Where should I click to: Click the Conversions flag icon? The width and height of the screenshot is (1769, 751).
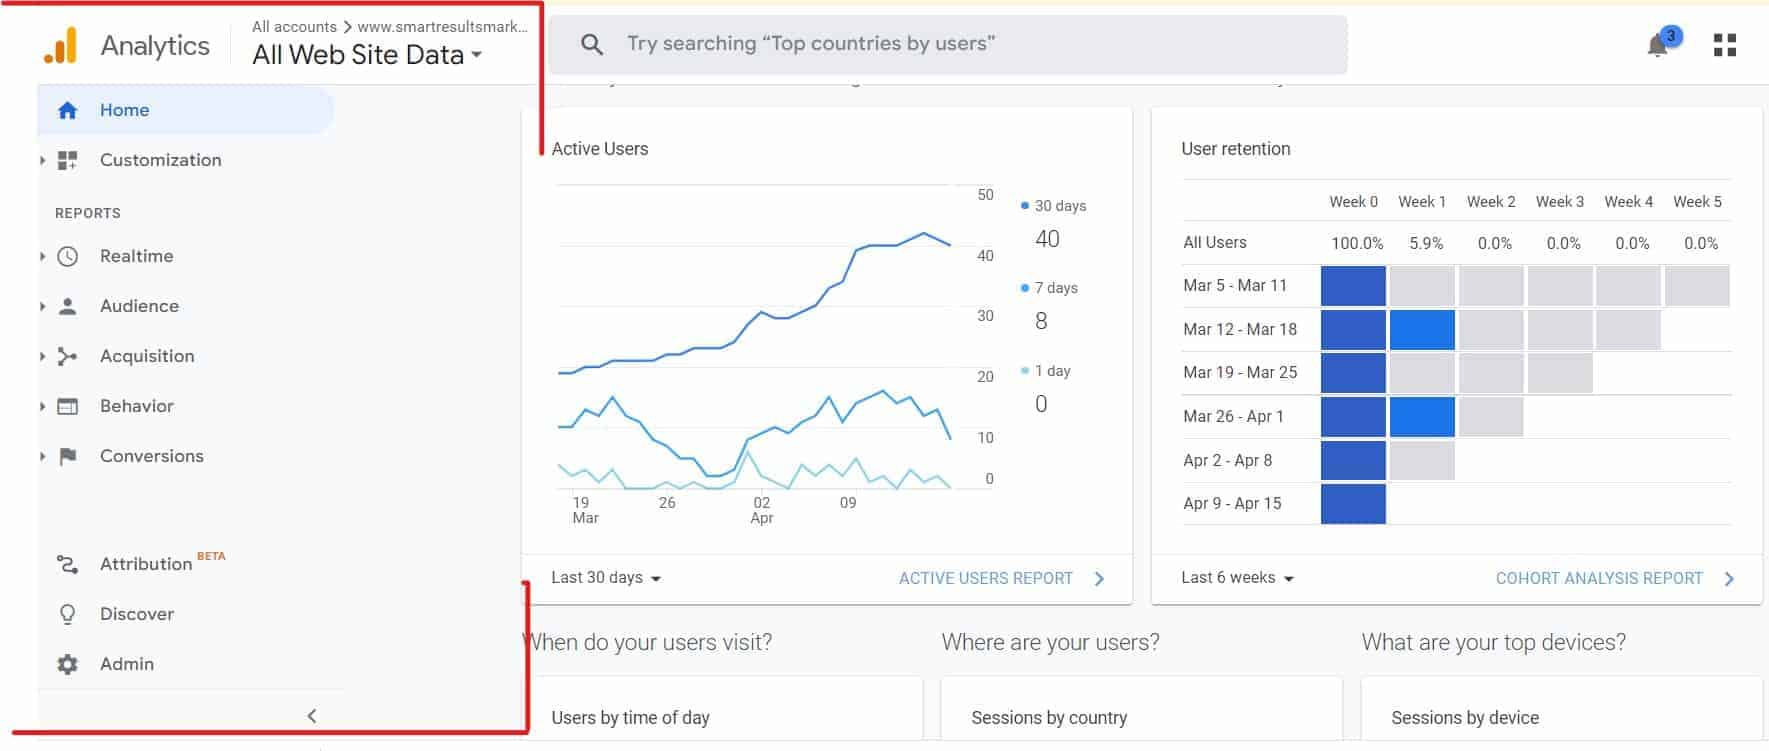(x=67, y=456)
